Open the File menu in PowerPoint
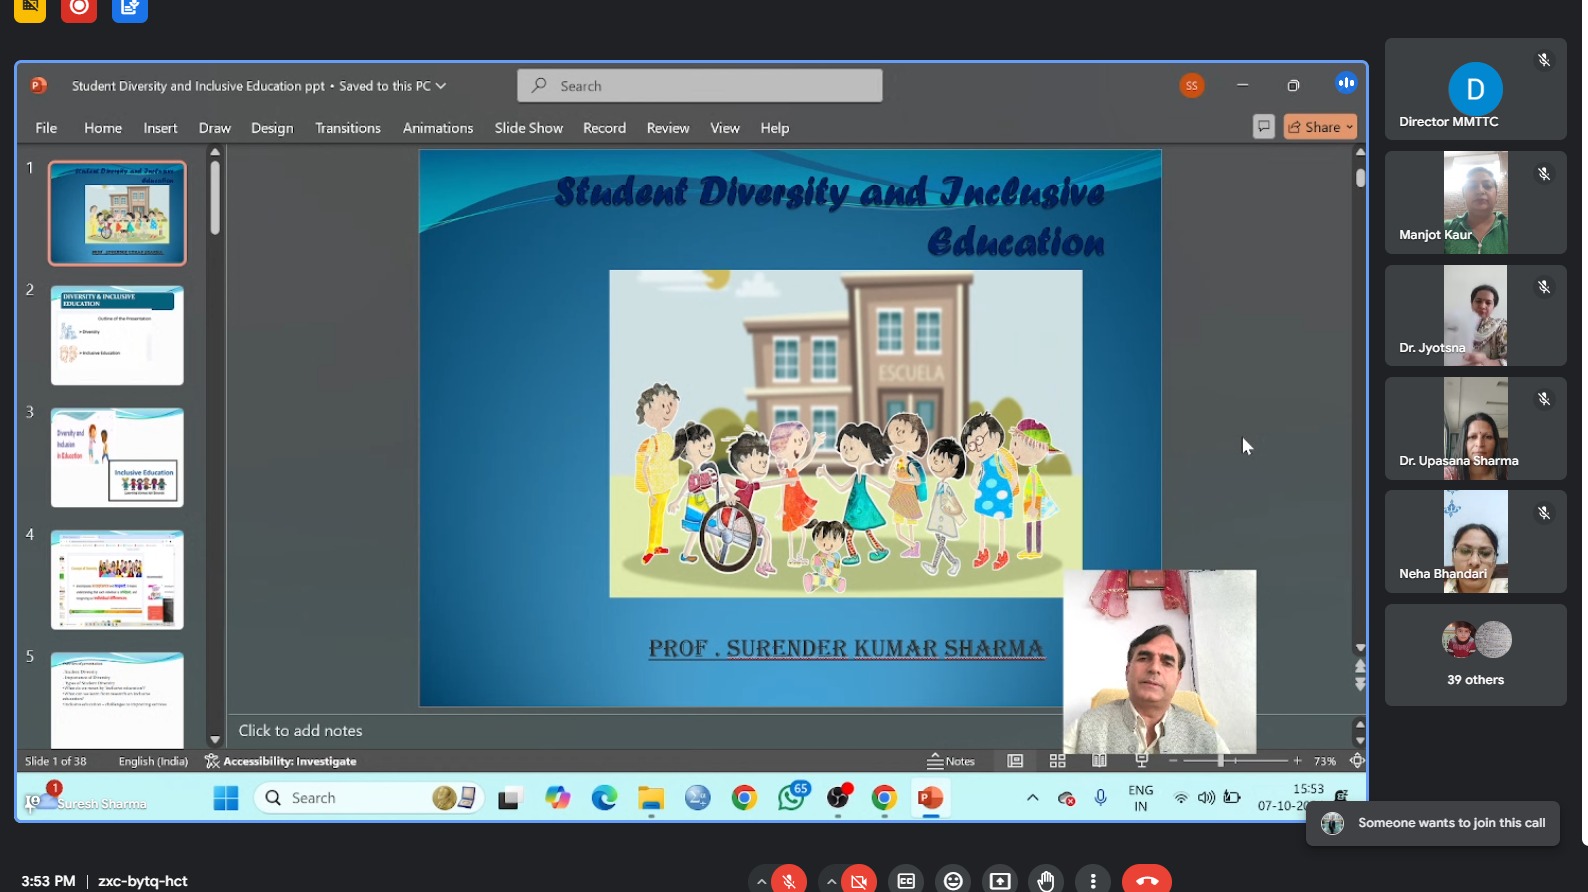1588x892 pixels. [x=46, y=128]
